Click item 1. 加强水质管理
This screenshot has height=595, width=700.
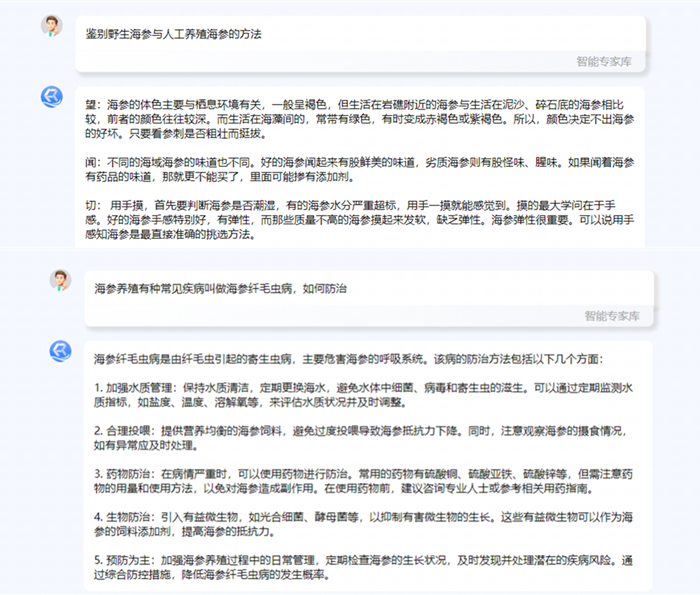click(363, 395)
